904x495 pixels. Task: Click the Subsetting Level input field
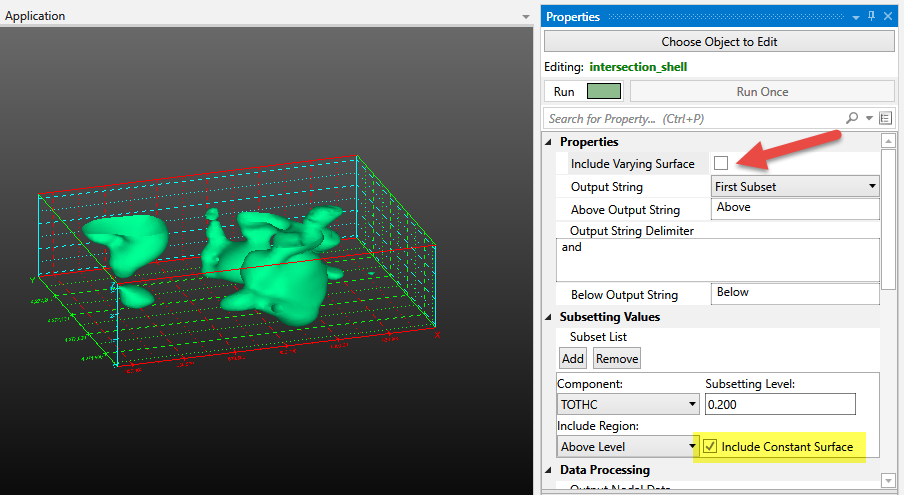click(x=780, y=404)
